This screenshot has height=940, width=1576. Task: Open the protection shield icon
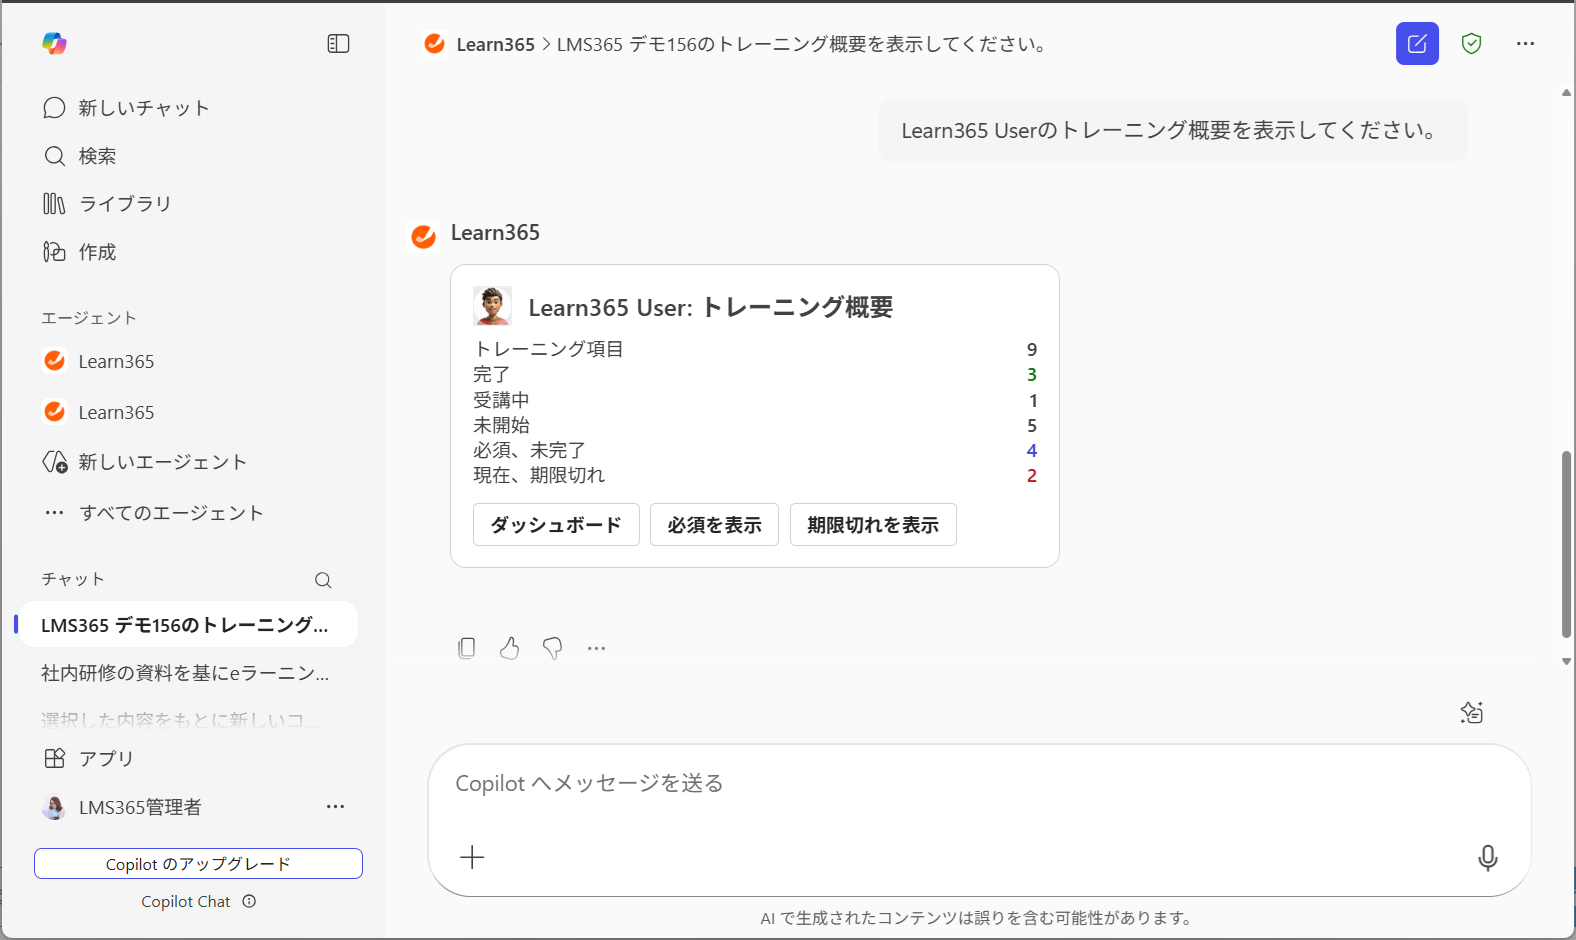pyautogui.click(x=1471, y=43)
